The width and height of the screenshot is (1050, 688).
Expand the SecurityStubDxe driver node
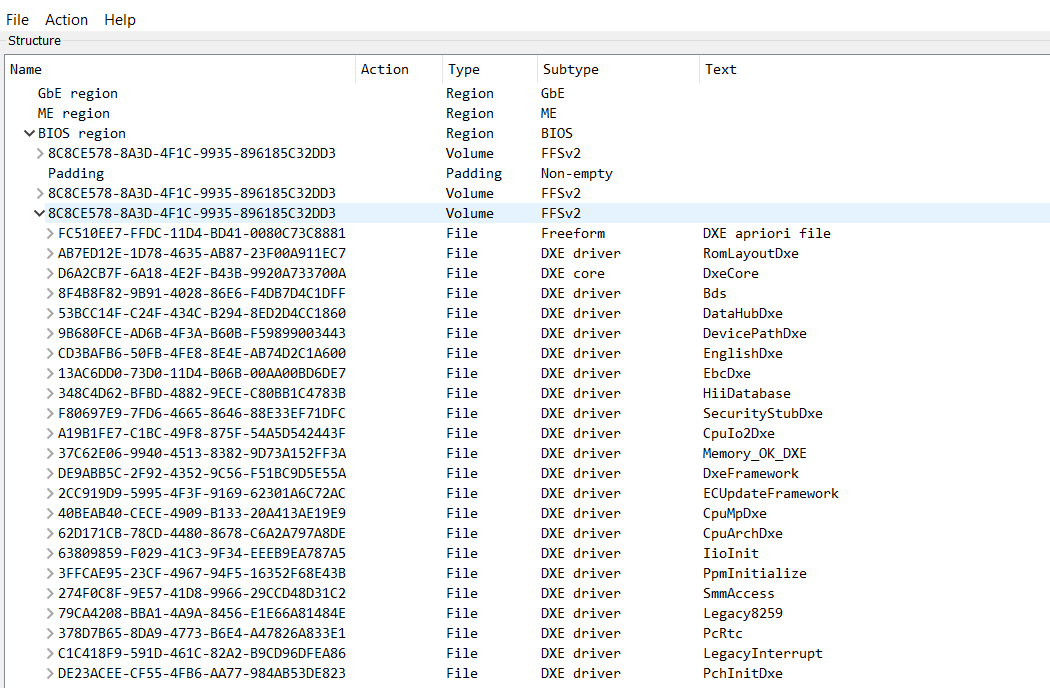pyautogui.click(x=50, y=413)
